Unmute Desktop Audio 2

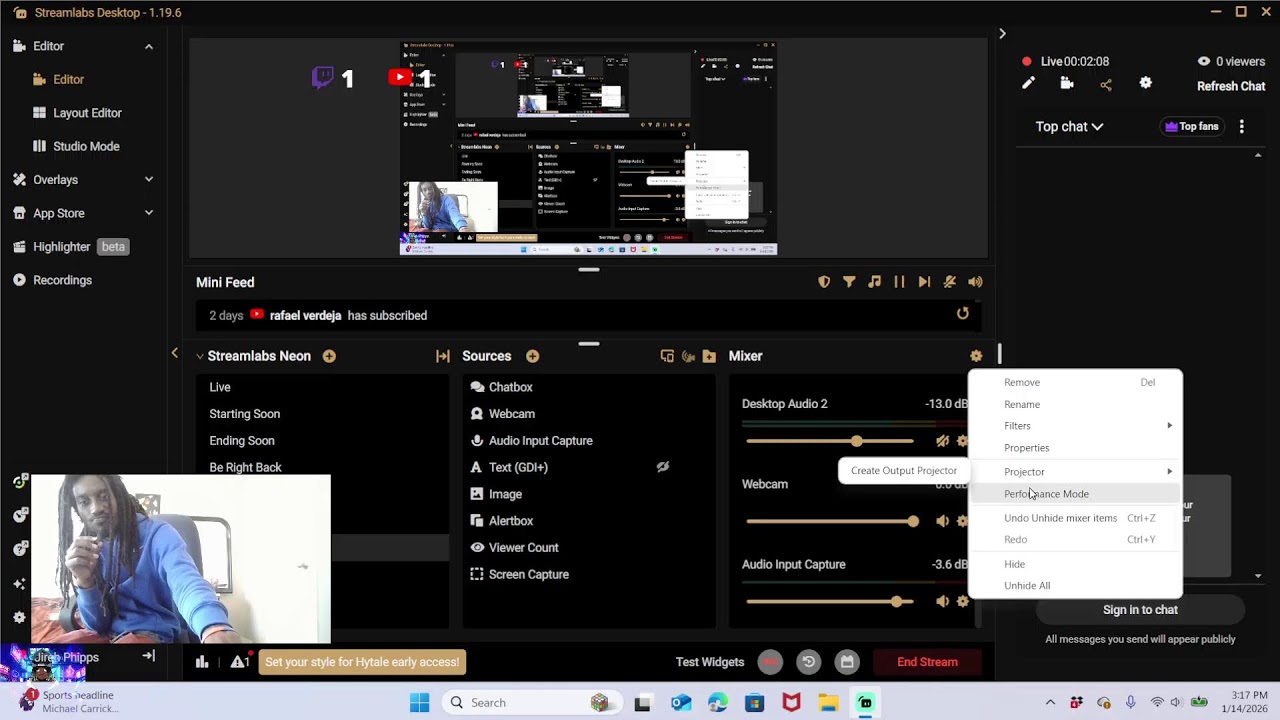click(x=942, y=441)
